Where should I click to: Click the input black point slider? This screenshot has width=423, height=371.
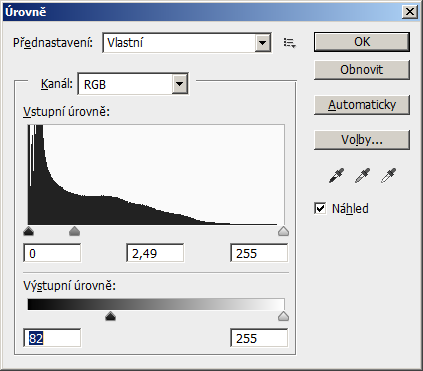pyautogui.click(x=29, y=231)
